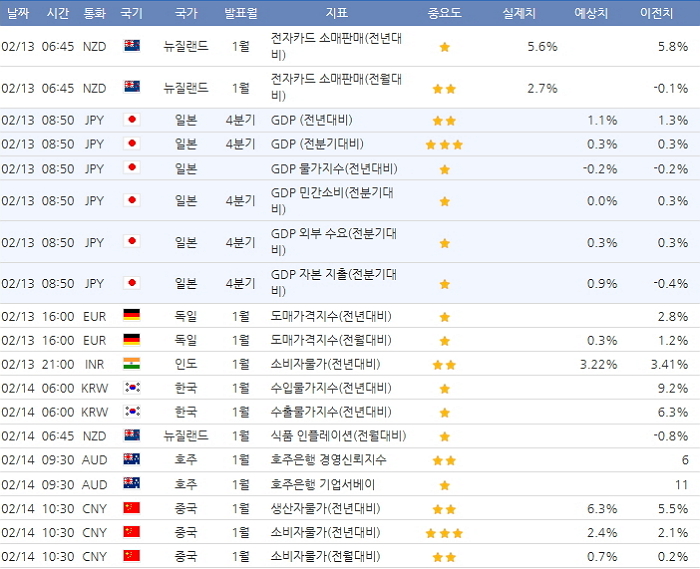This screenshot has width=700, height=569.
Task: Click the three-star rating in the China 소비자물가(전년대비) row
Action: [444, 533]
